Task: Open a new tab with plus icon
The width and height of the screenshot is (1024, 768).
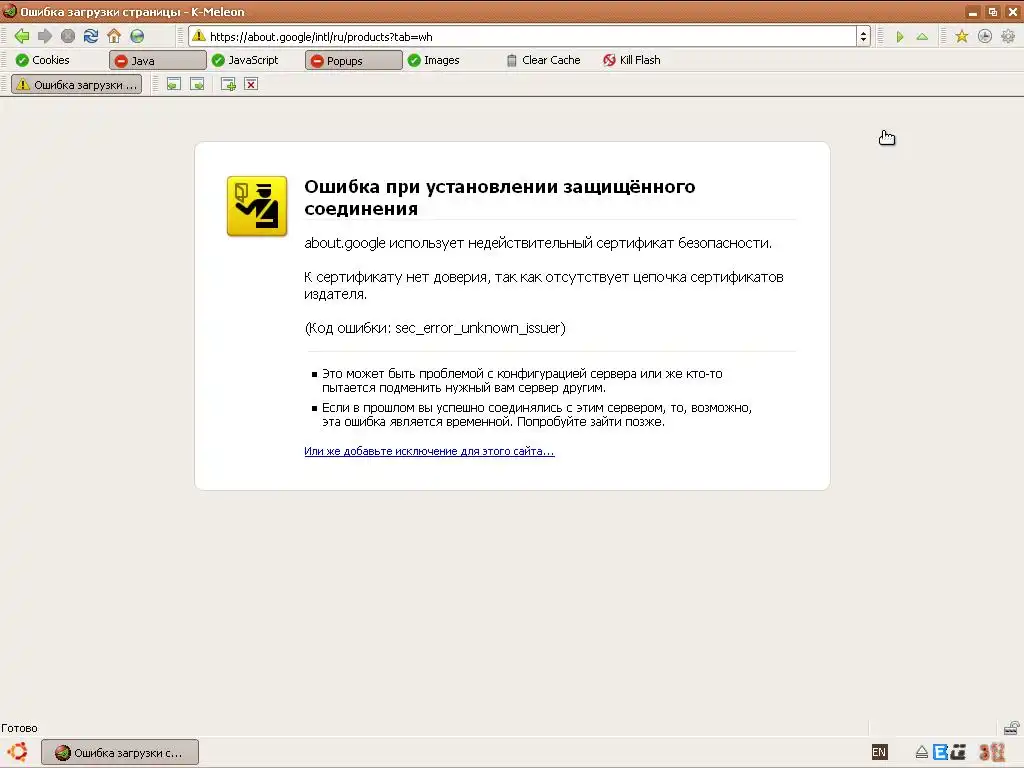Action: (x=228, y=84)
